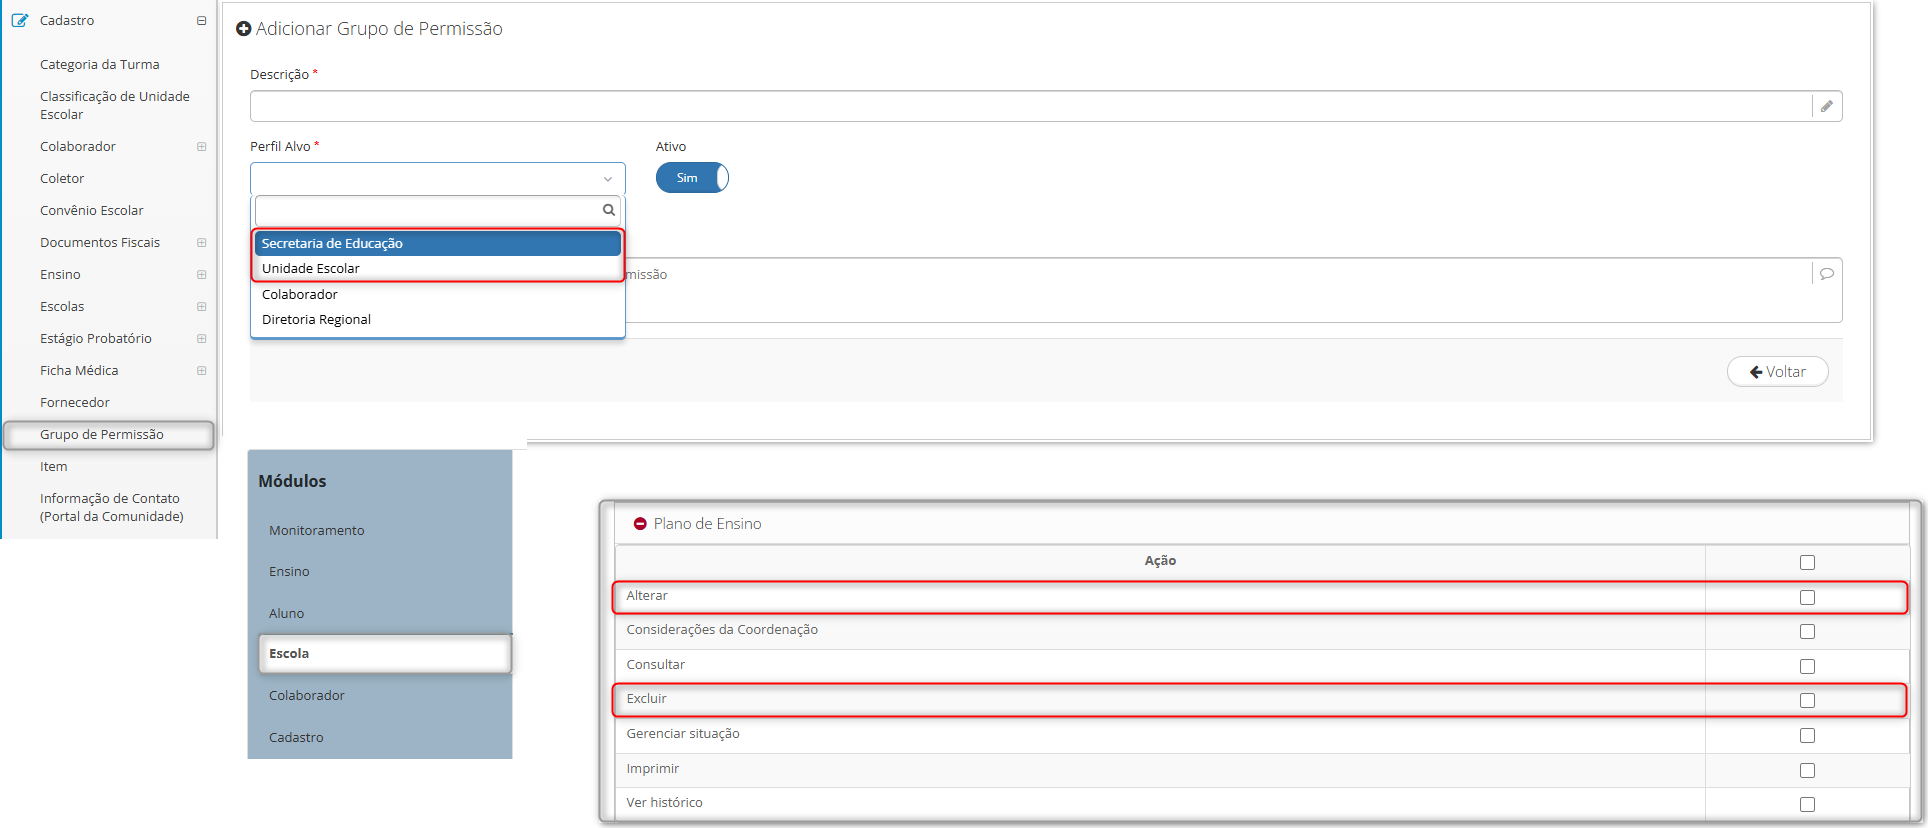Click the search magnifier icon in dropdown
1928x828 pixels.
(x=608, y=210)
